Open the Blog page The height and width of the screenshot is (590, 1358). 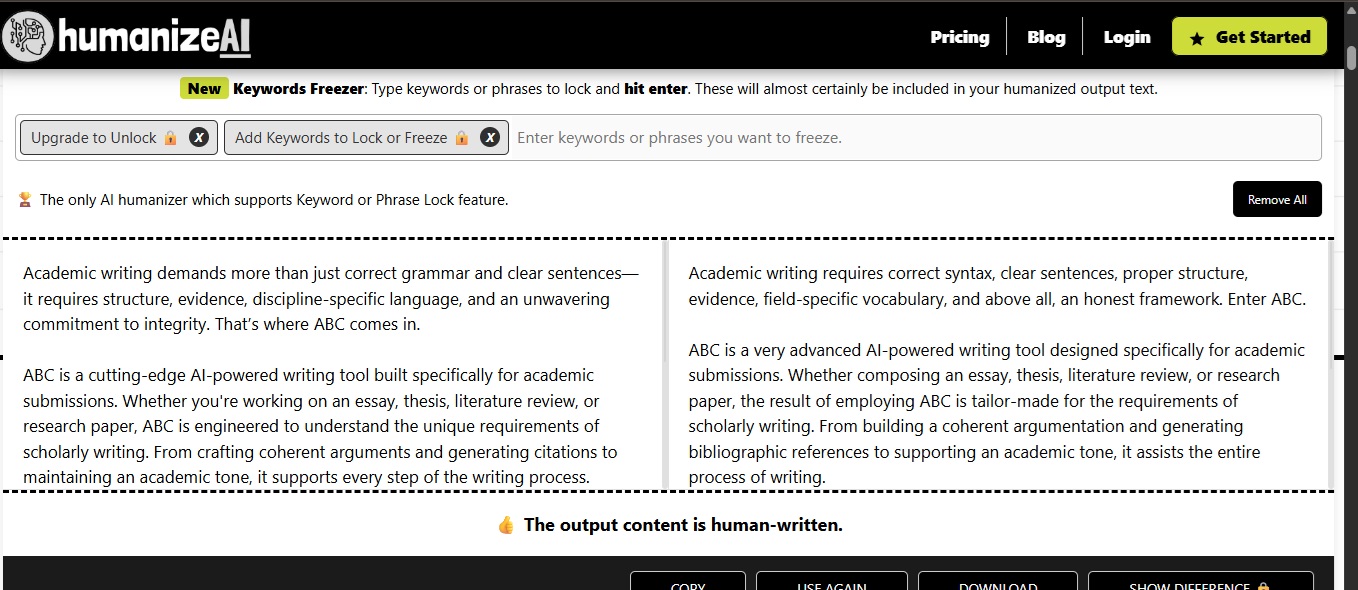(x=1046, y=37)
